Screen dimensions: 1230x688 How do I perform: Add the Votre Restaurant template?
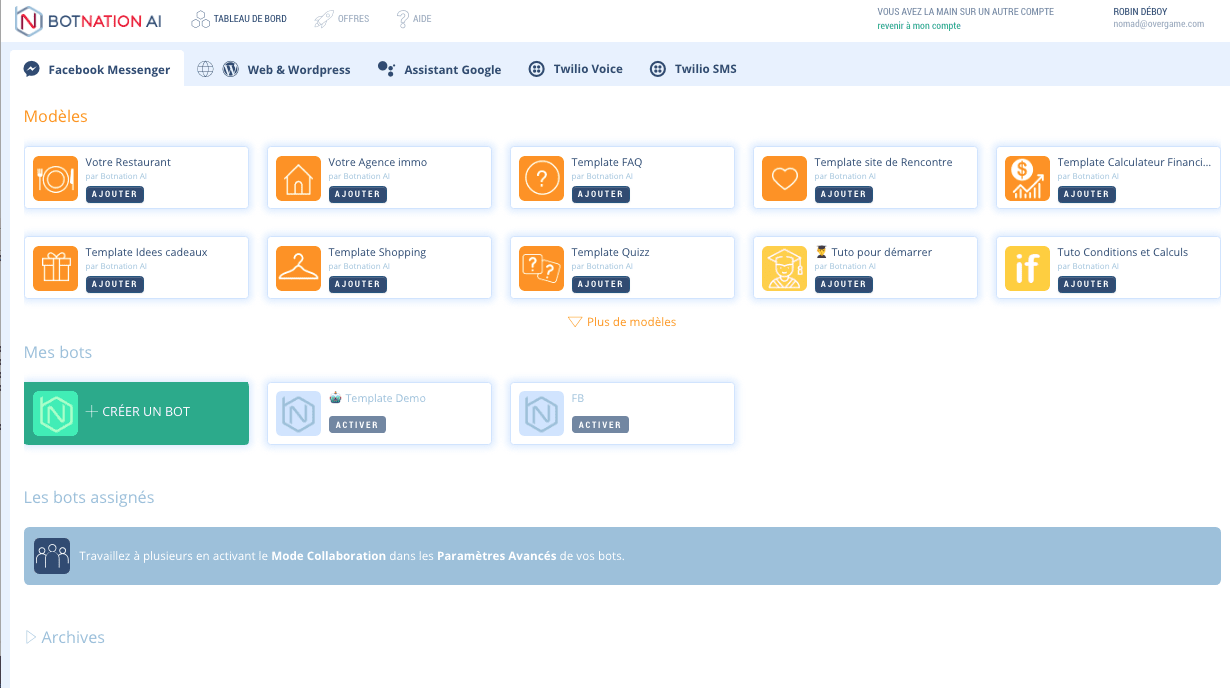pyautogui.click(x=115, y=194)
